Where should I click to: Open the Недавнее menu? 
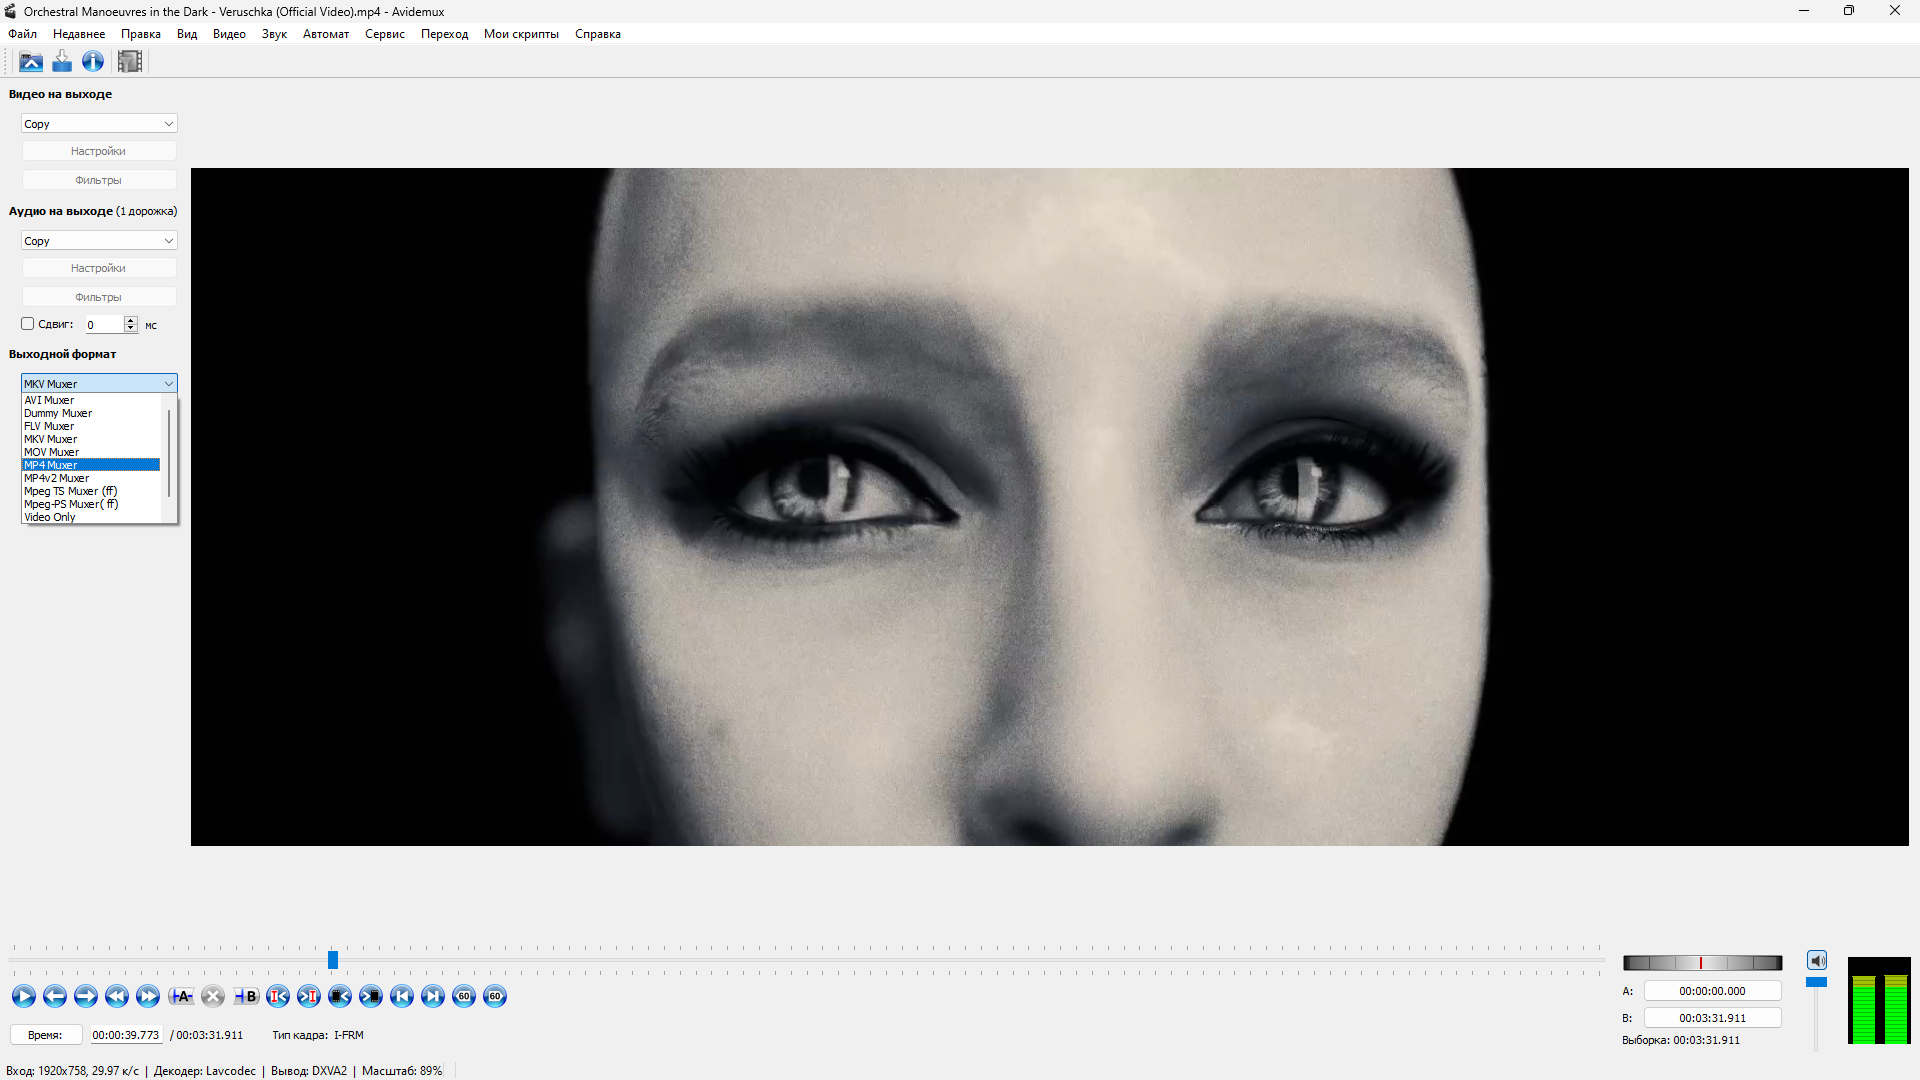(79, 34)
